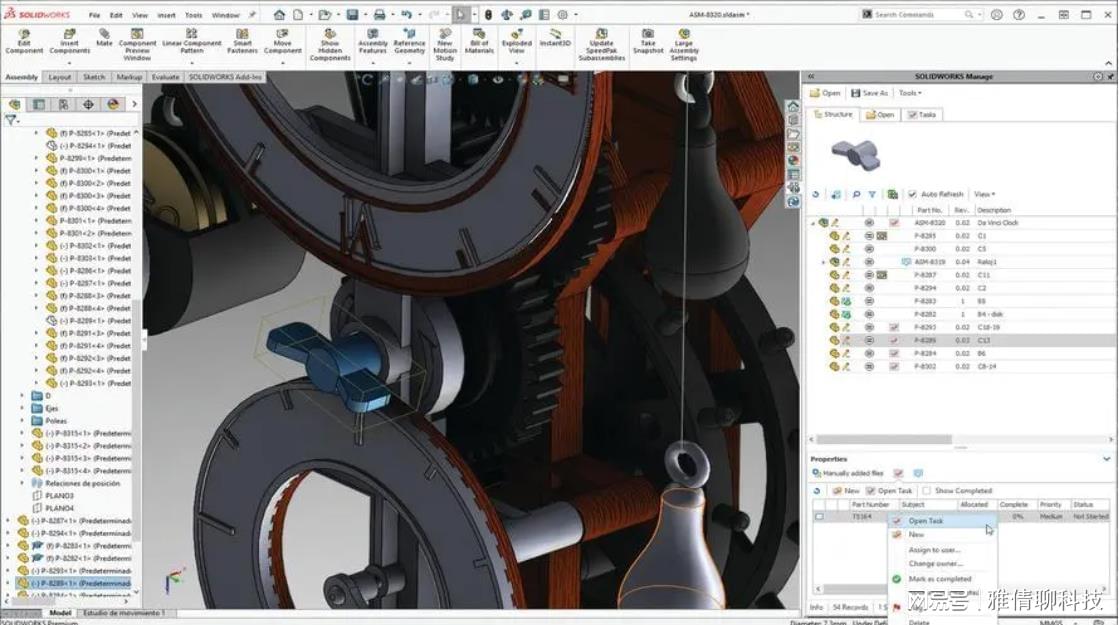Open the Tools dropdown in Manage panel
The width and height of the screenshot is (1119, 625).
pyautogui.click(x=910, y=93)
